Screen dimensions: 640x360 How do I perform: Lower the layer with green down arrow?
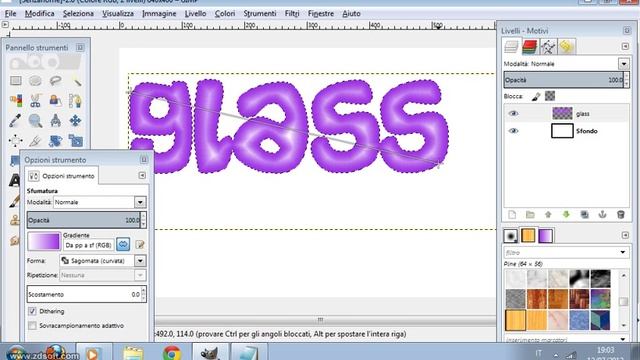(x=566, y=215)
